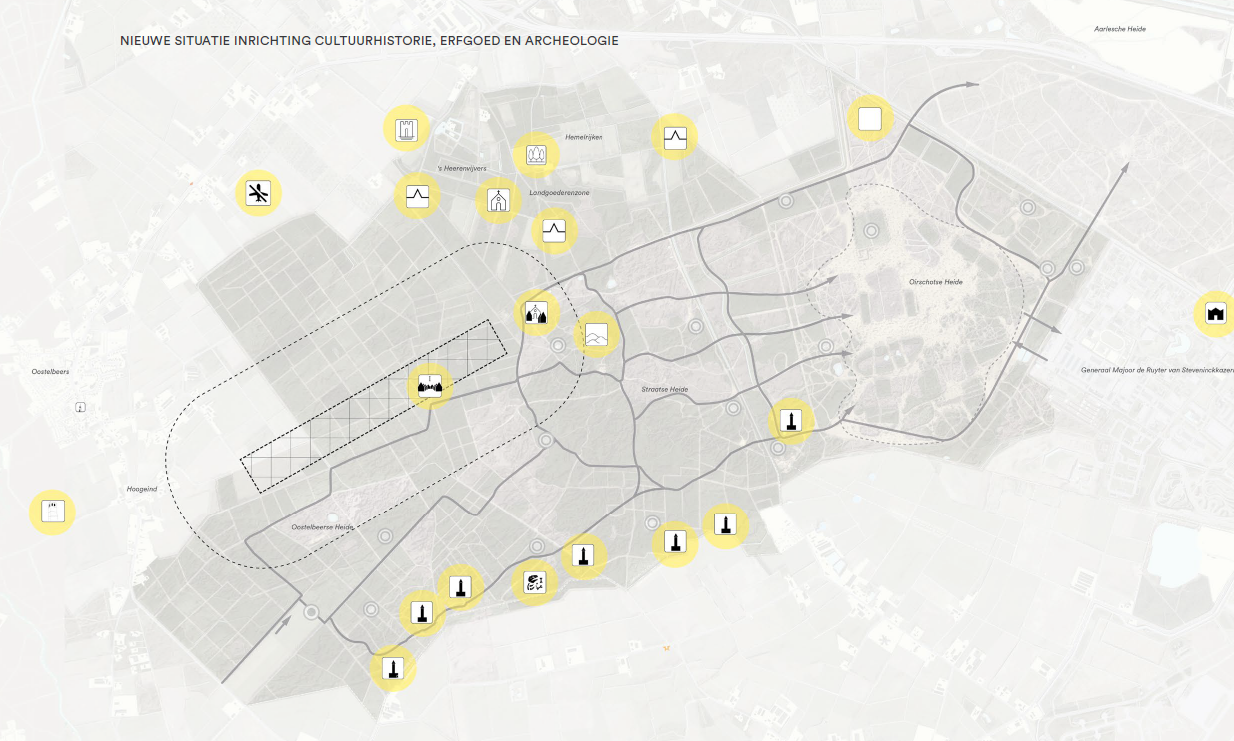
Task: Select the castle tower marker above 's Heerenvijvers
Action: tap(406, 129)
